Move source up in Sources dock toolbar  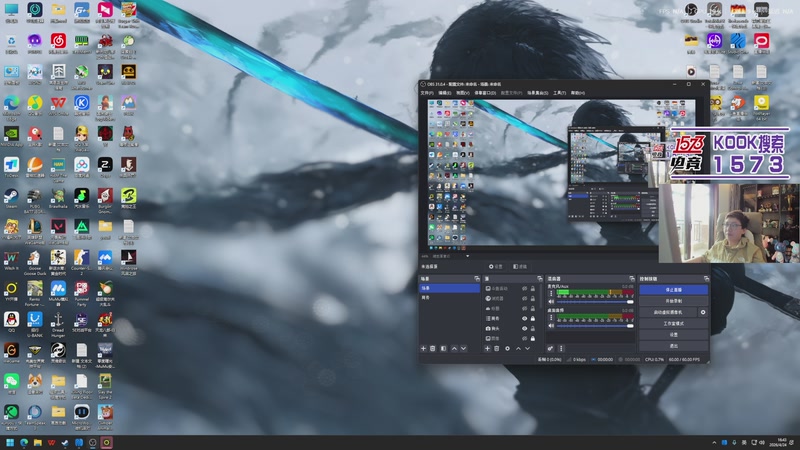[x=518, y=348]
